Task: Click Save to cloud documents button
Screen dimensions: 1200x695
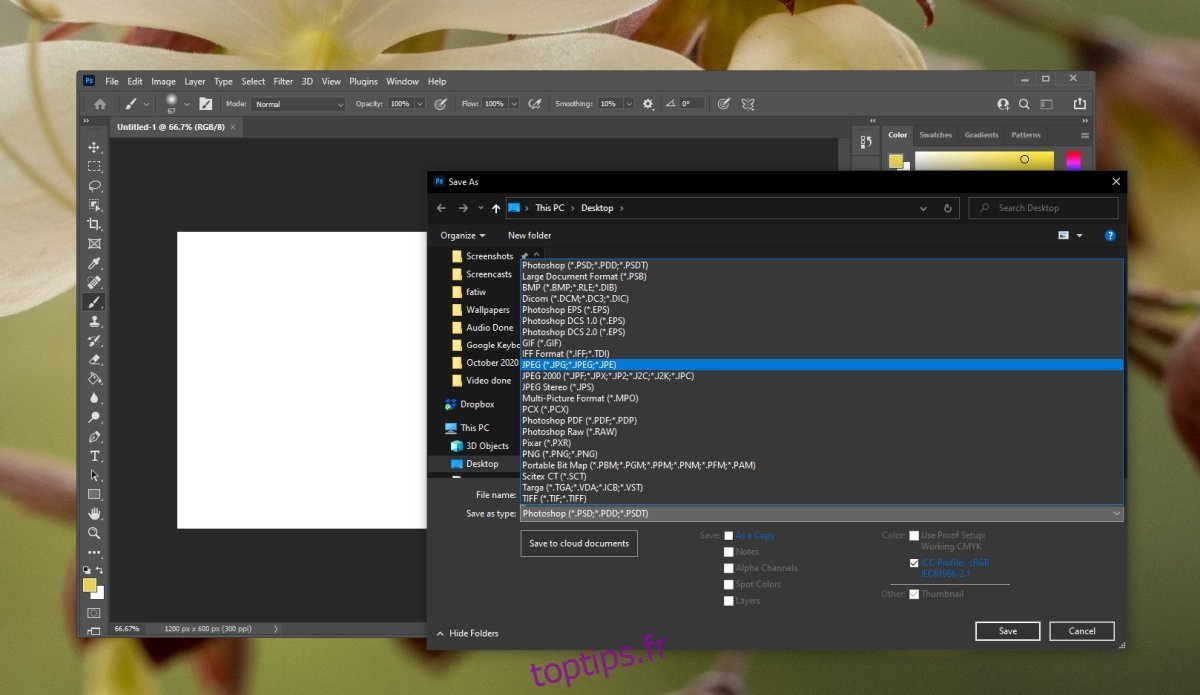Action: tap(579, 543)
